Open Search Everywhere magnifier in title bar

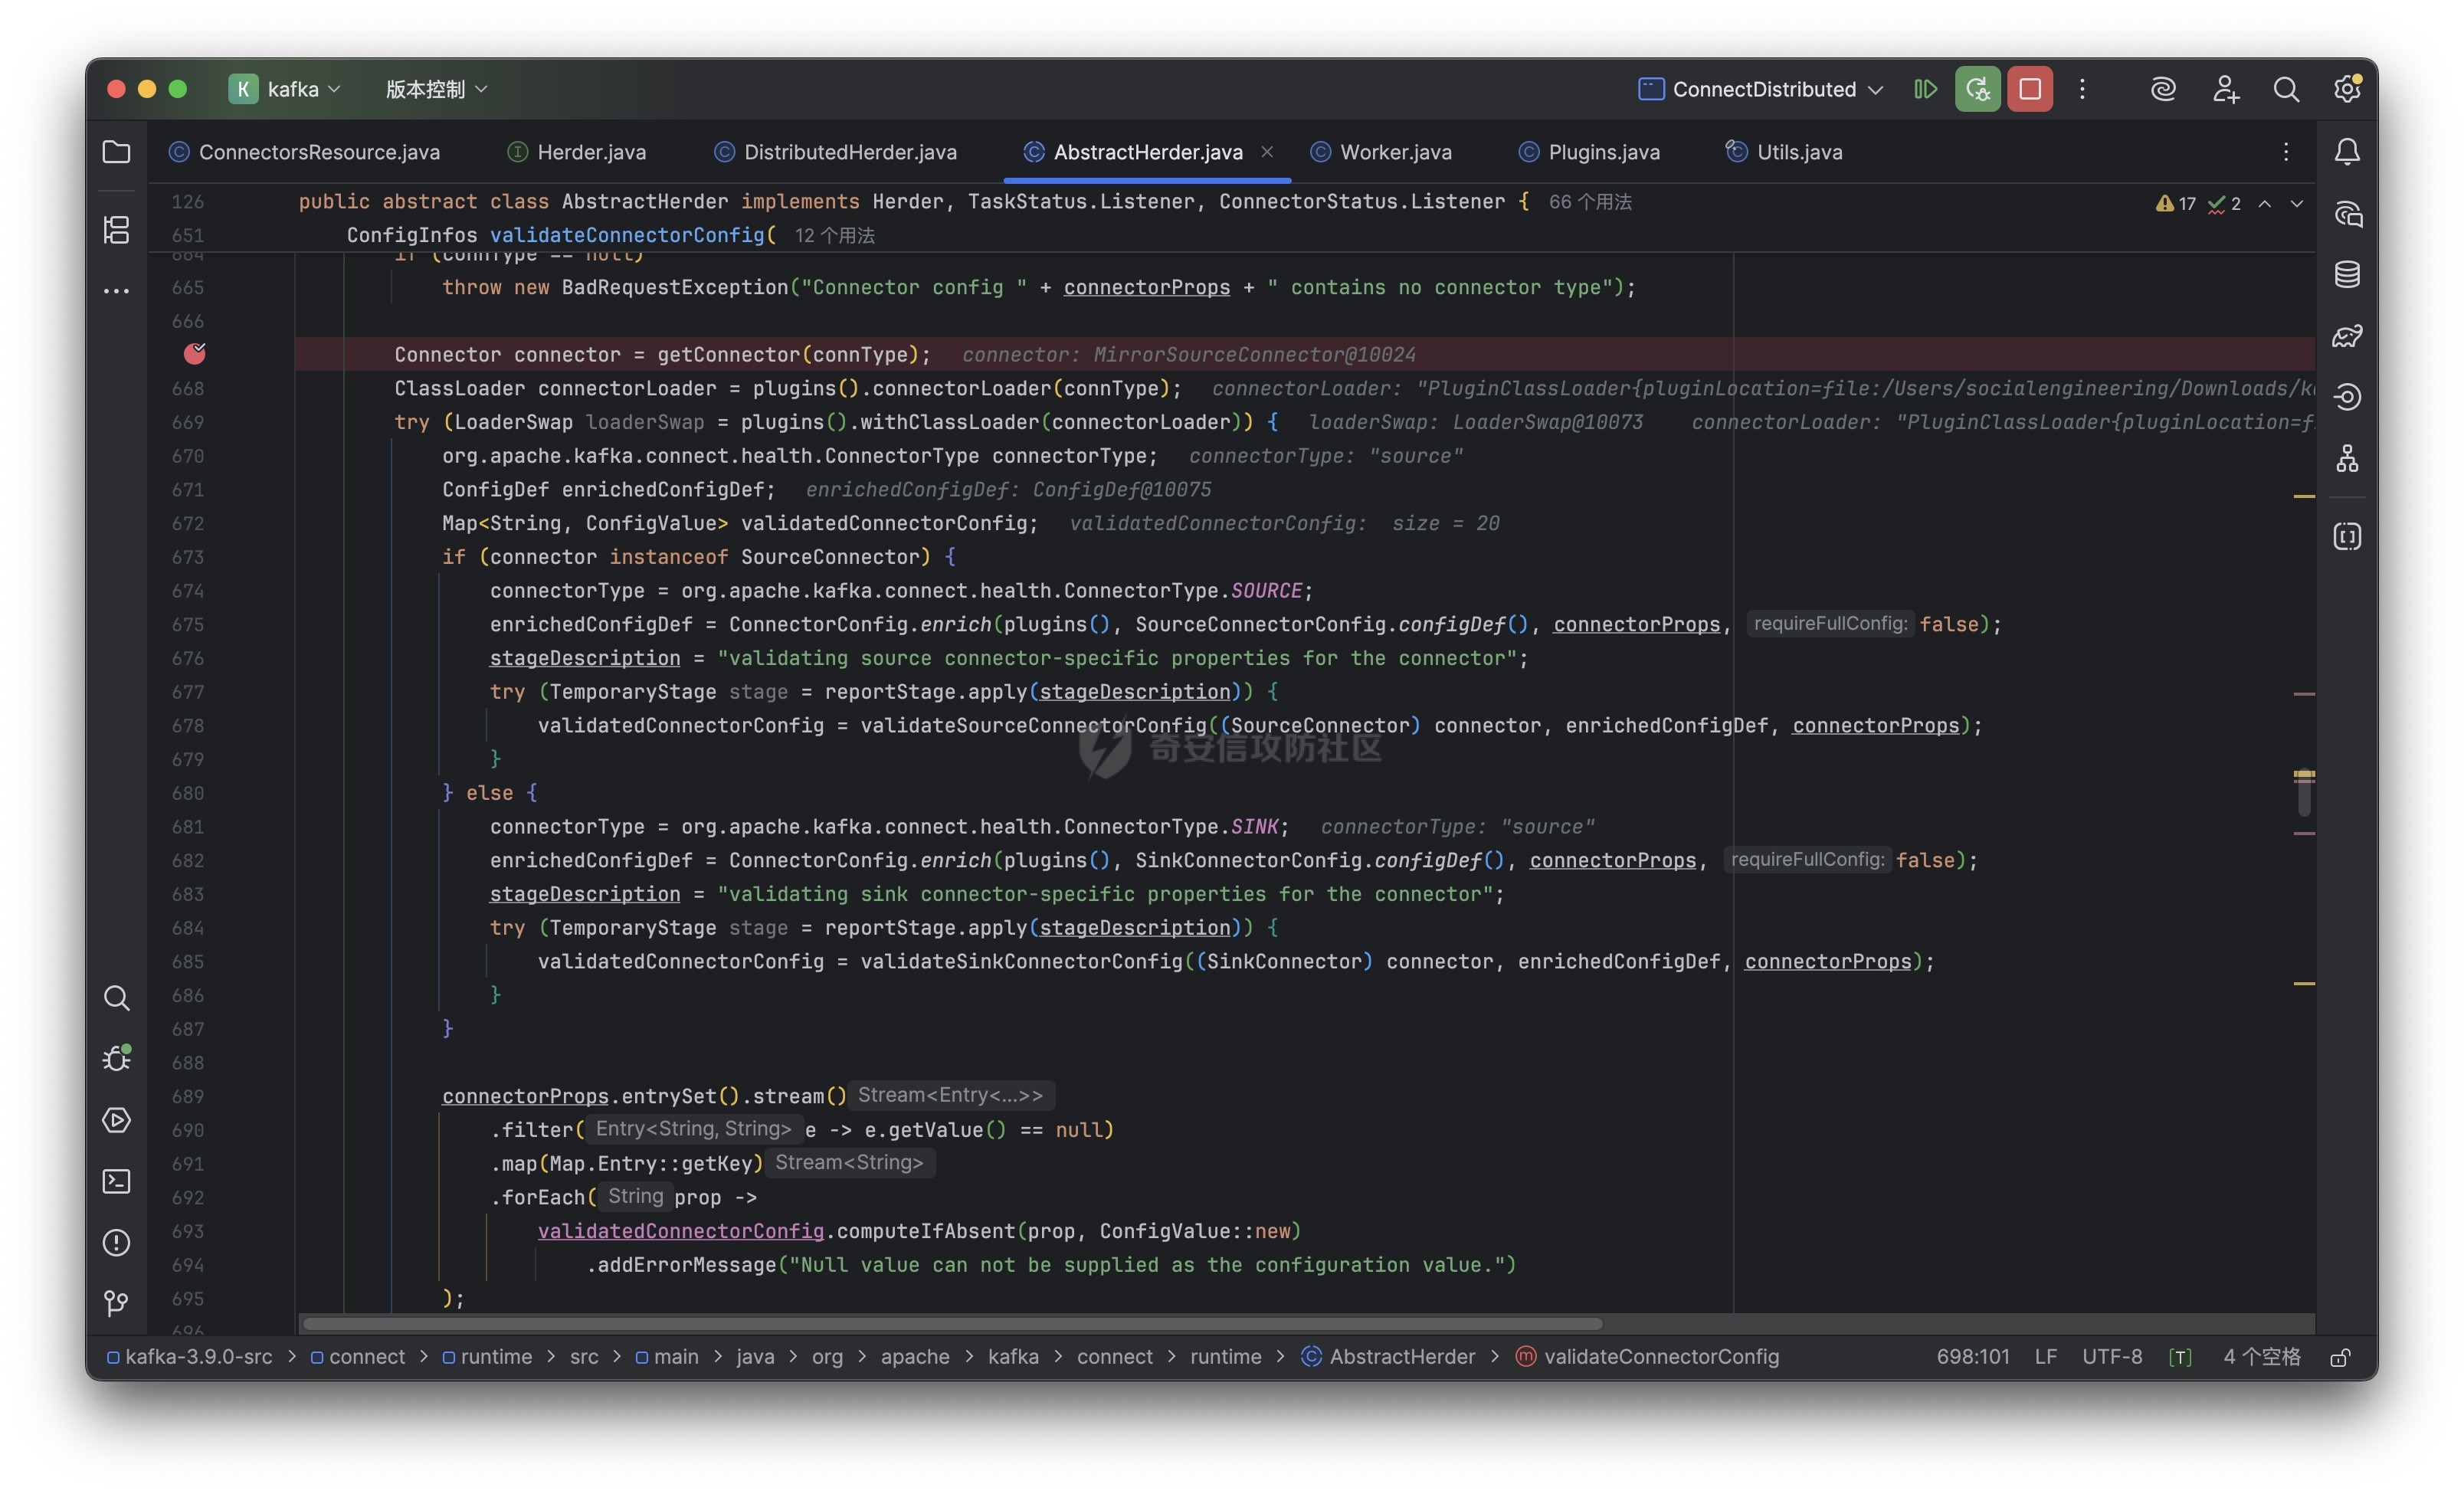[2286, 89]
